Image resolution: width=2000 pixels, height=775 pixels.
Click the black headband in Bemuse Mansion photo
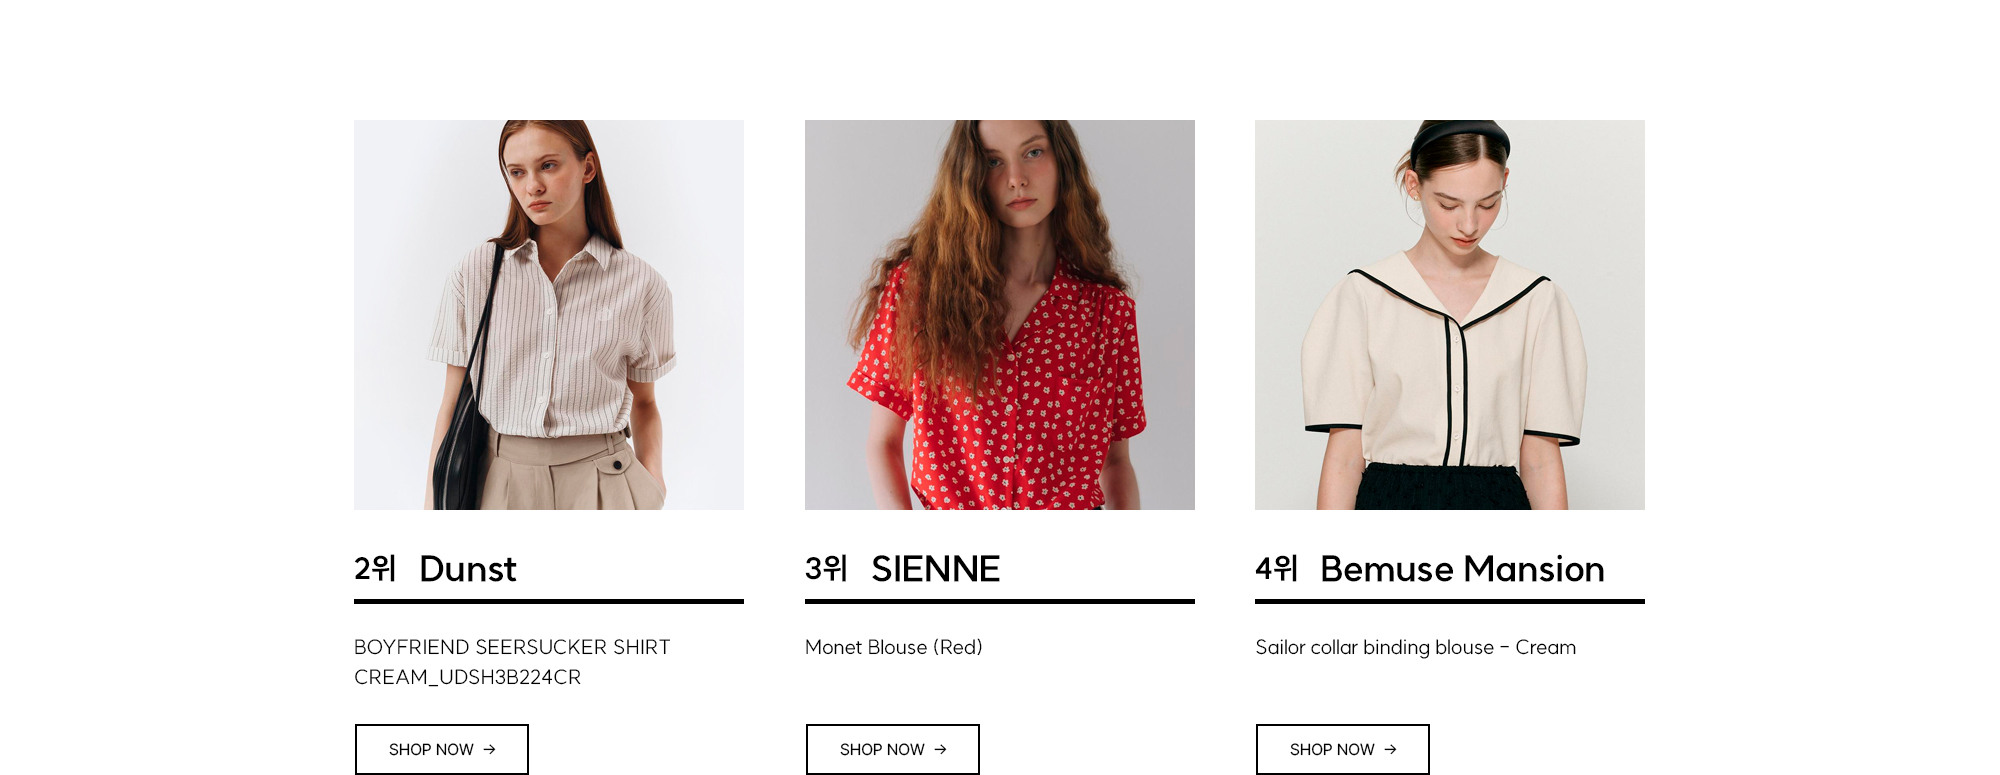(1461, 137)
